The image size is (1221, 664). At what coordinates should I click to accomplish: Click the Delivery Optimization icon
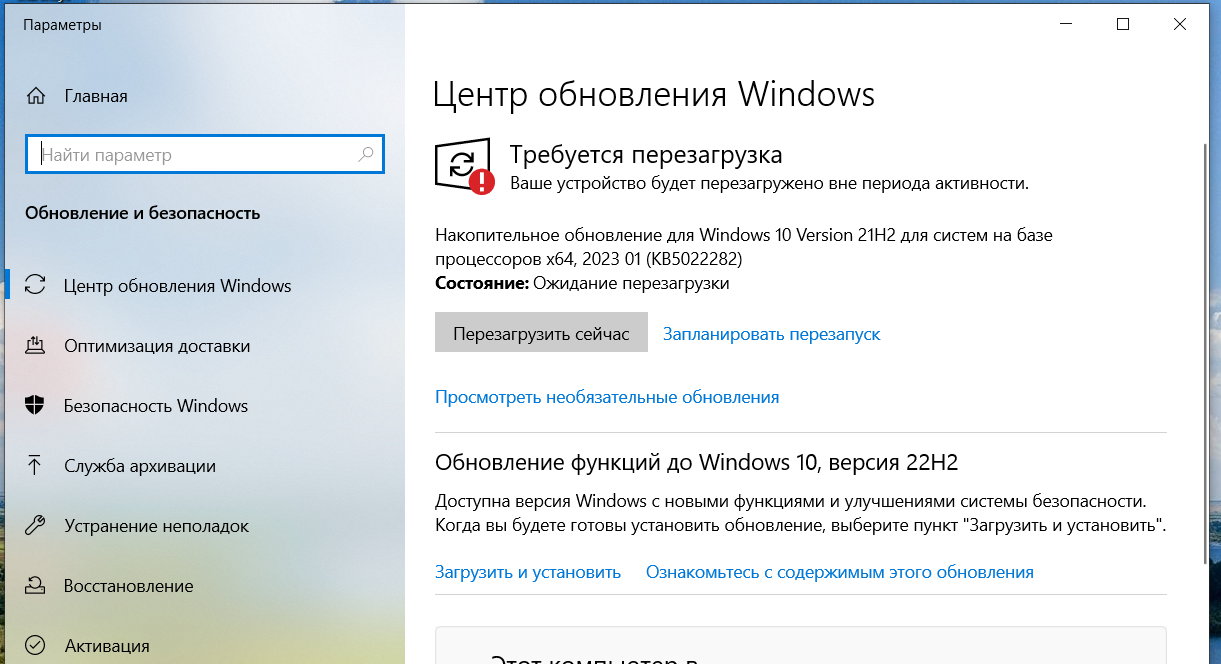35,346
